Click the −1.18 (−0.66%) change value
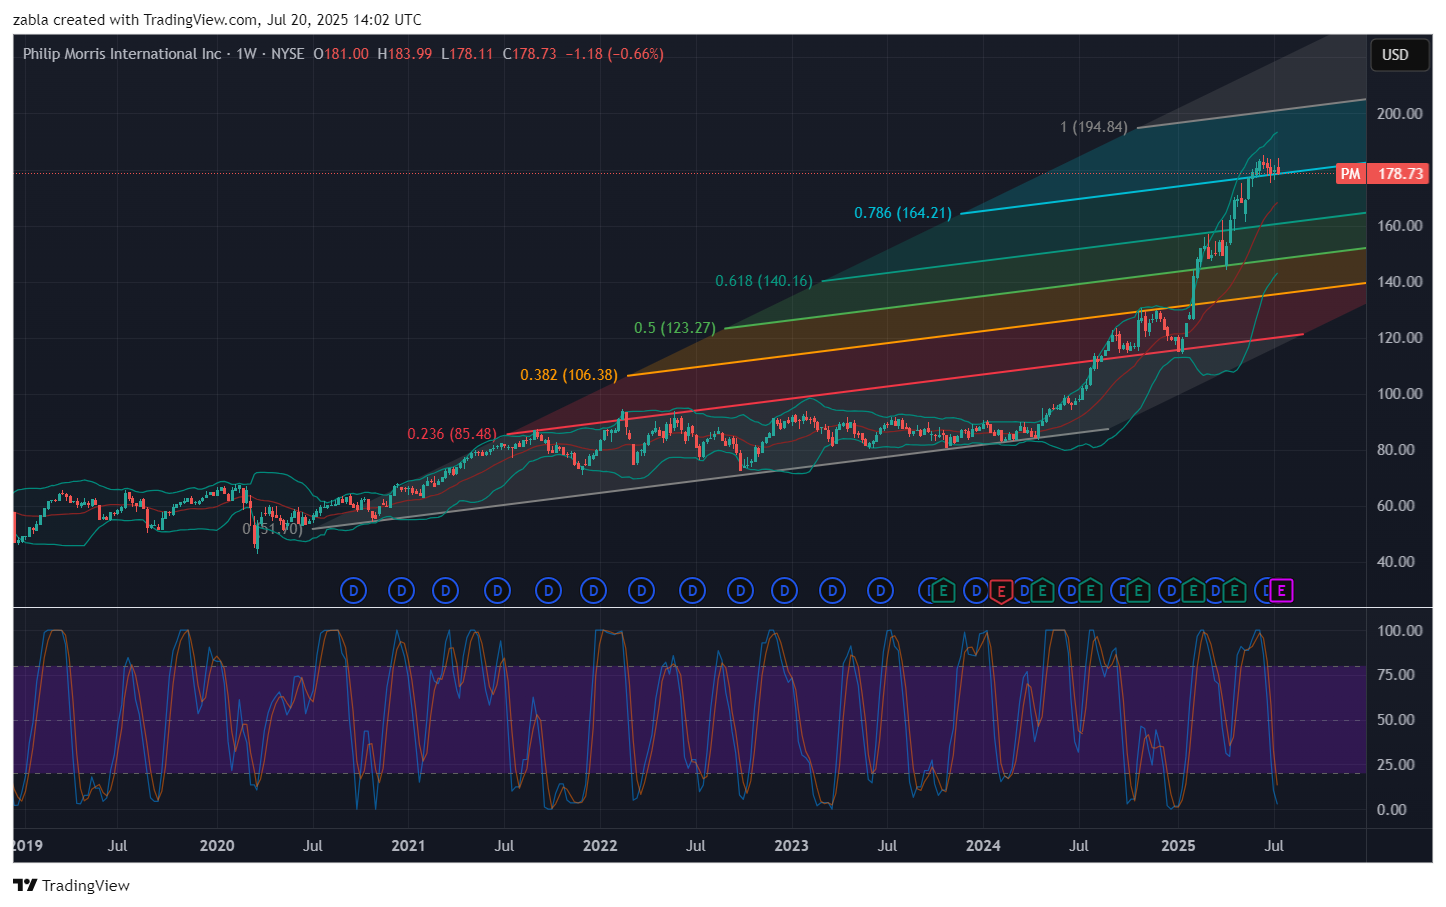Screen dimensions: 1446x907 coord(614,54)
